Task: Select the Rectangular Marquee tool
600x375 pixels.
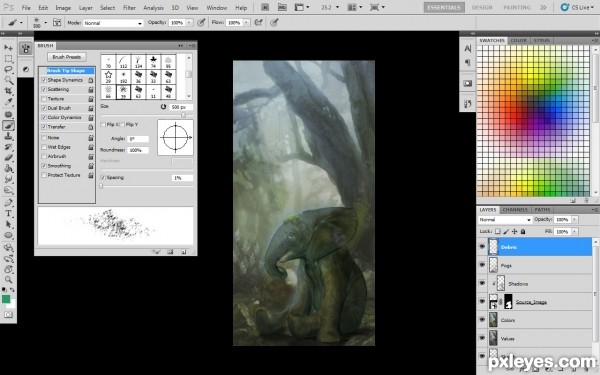Action: (8, 59)
